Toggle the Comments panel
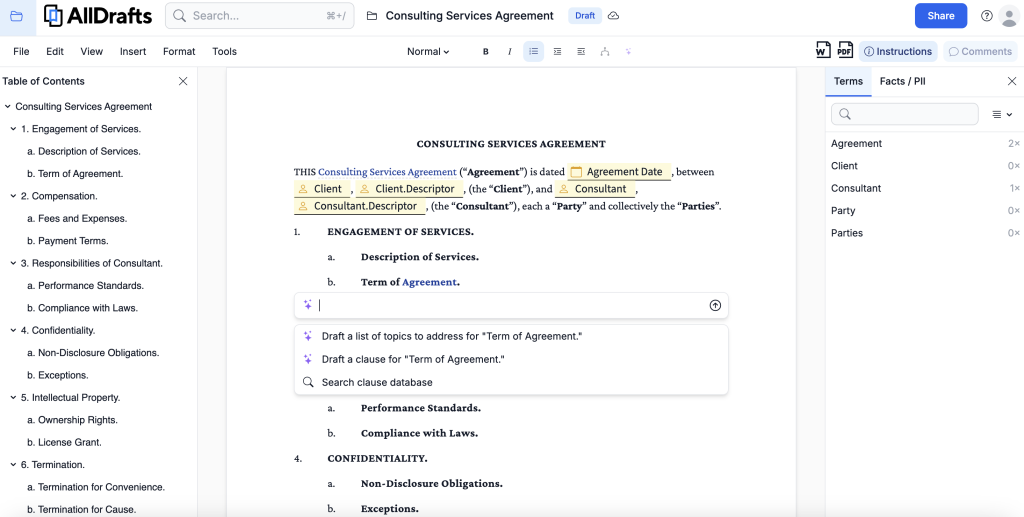 [x=980, y=52]
